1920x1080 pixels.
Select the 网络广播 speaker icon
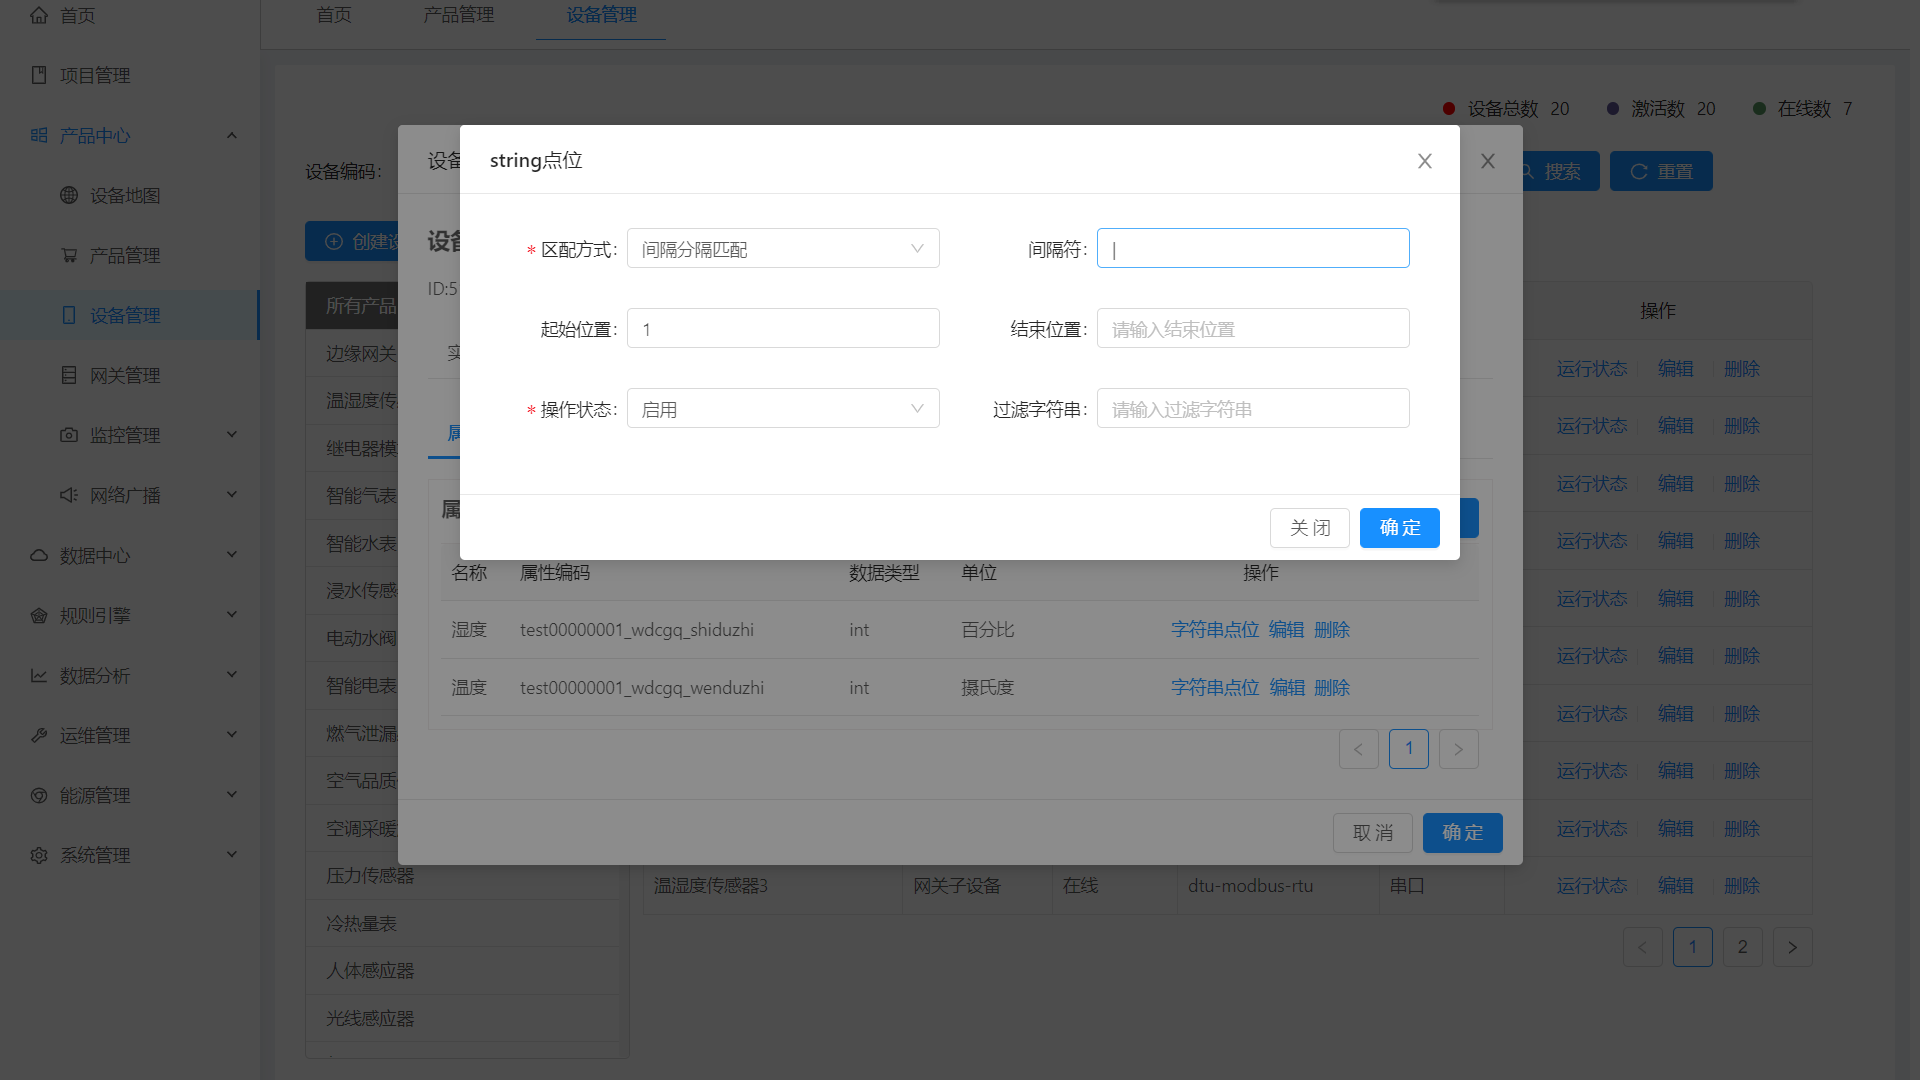68,494
